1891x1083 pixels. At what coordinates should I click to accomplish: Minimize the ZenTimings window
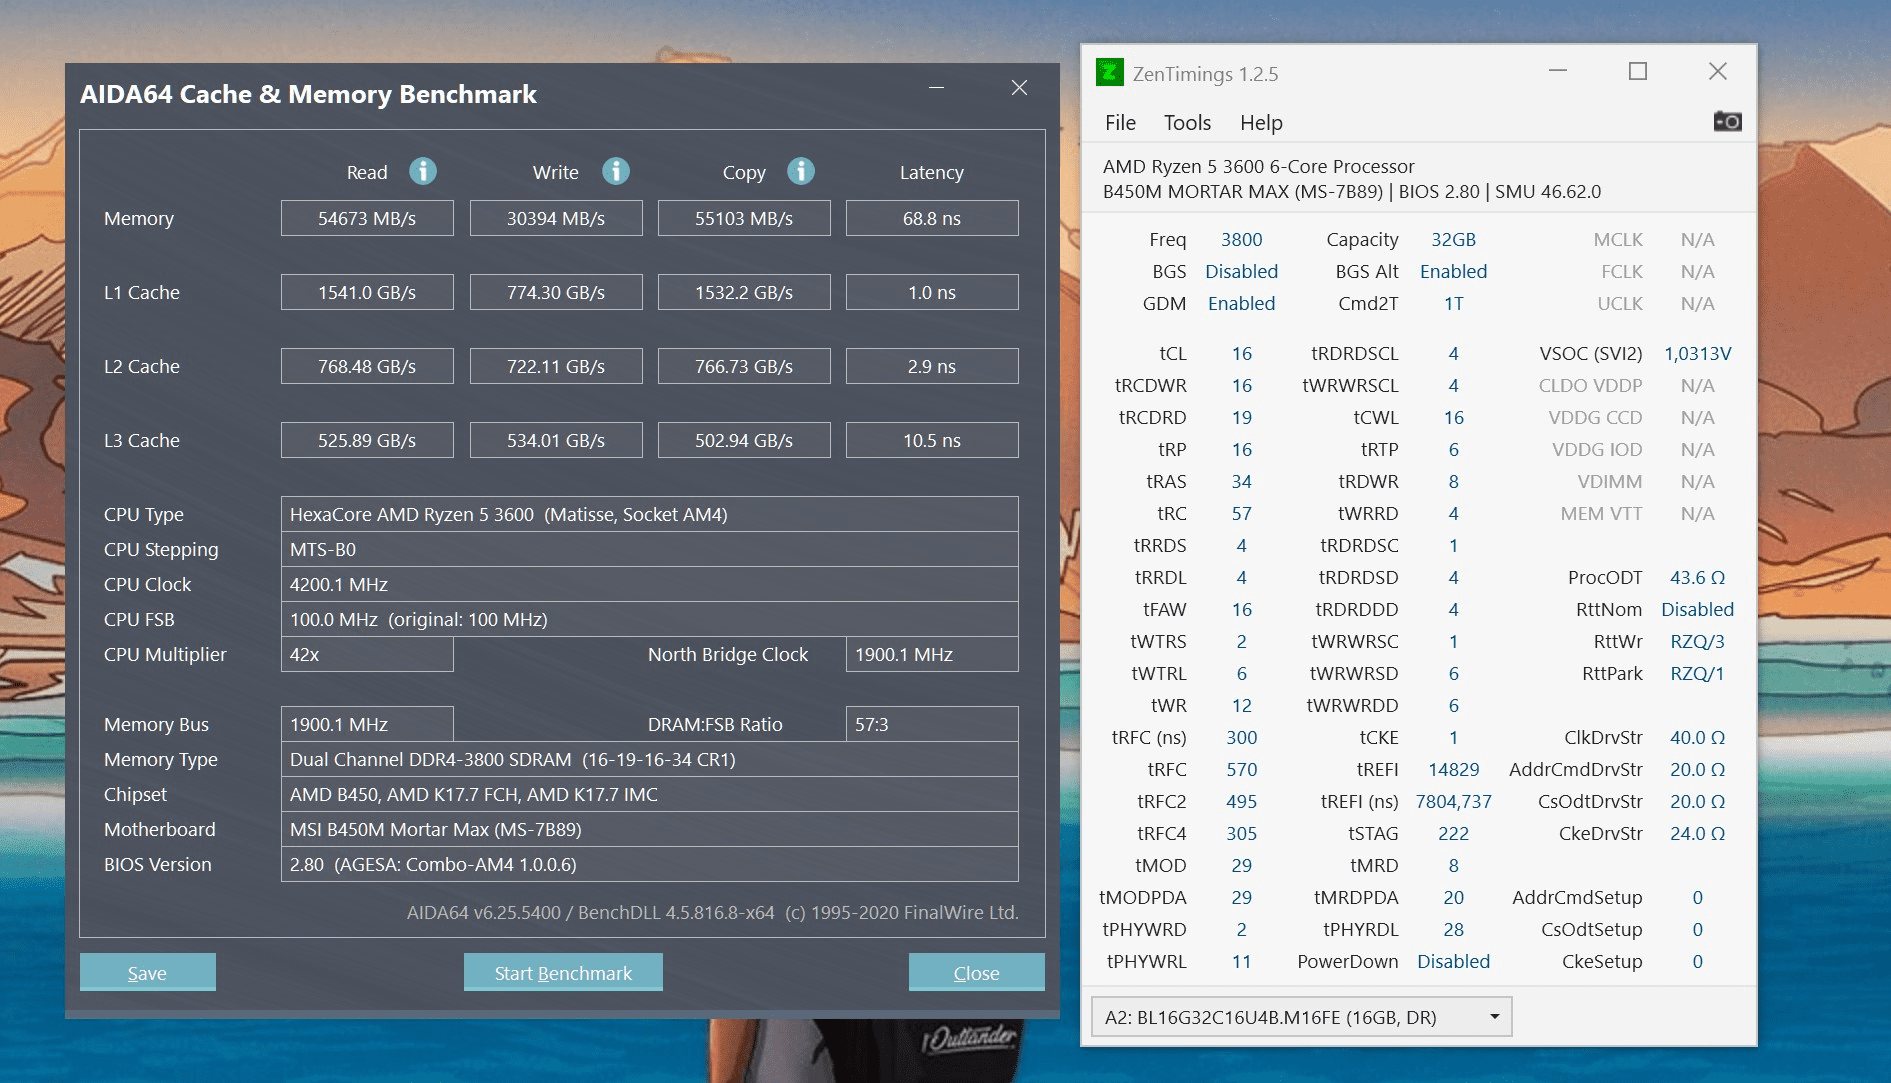pos(1557,71)
